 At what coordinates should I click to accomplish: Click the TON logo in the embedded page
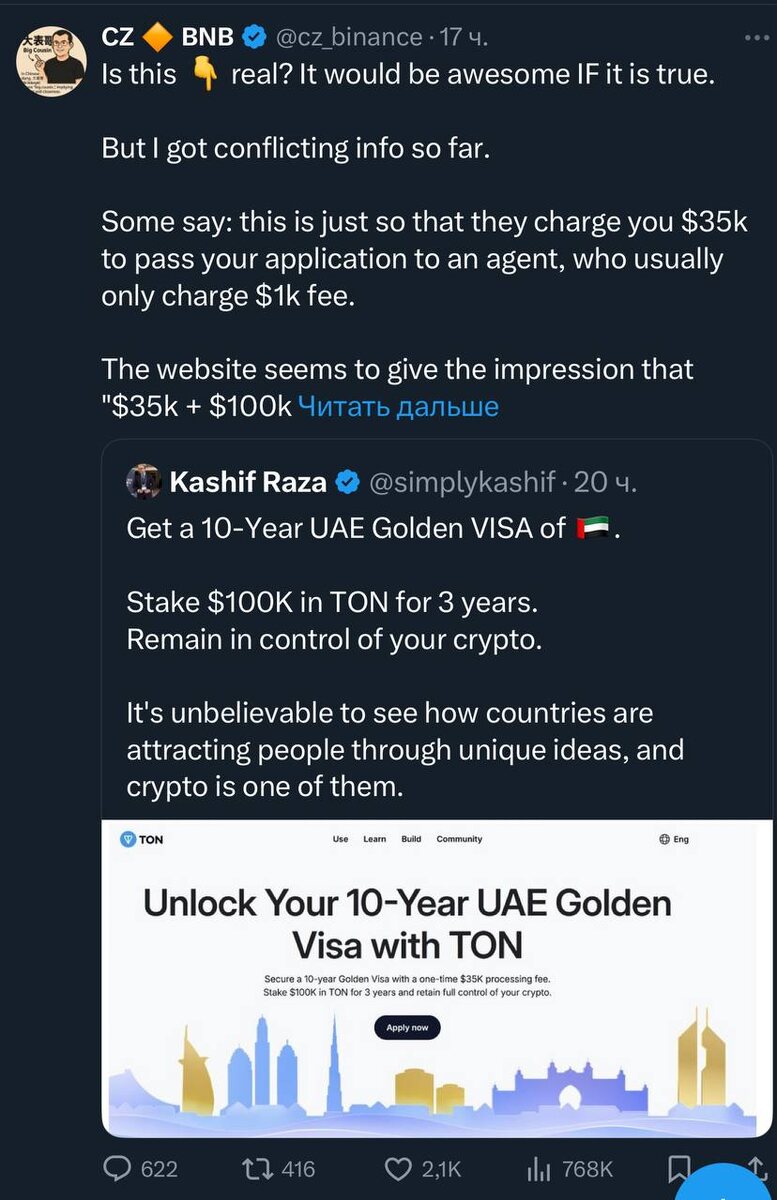[141, 839]
